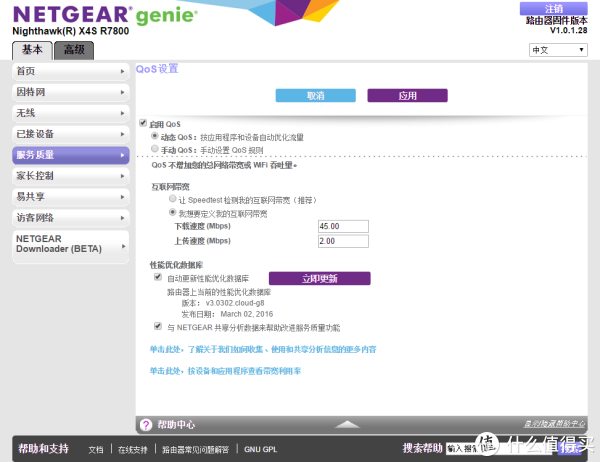Click the 应用 apply button
Image resolution: width=600 pixels, height=462 pixels.
click(x=408, y=96)
